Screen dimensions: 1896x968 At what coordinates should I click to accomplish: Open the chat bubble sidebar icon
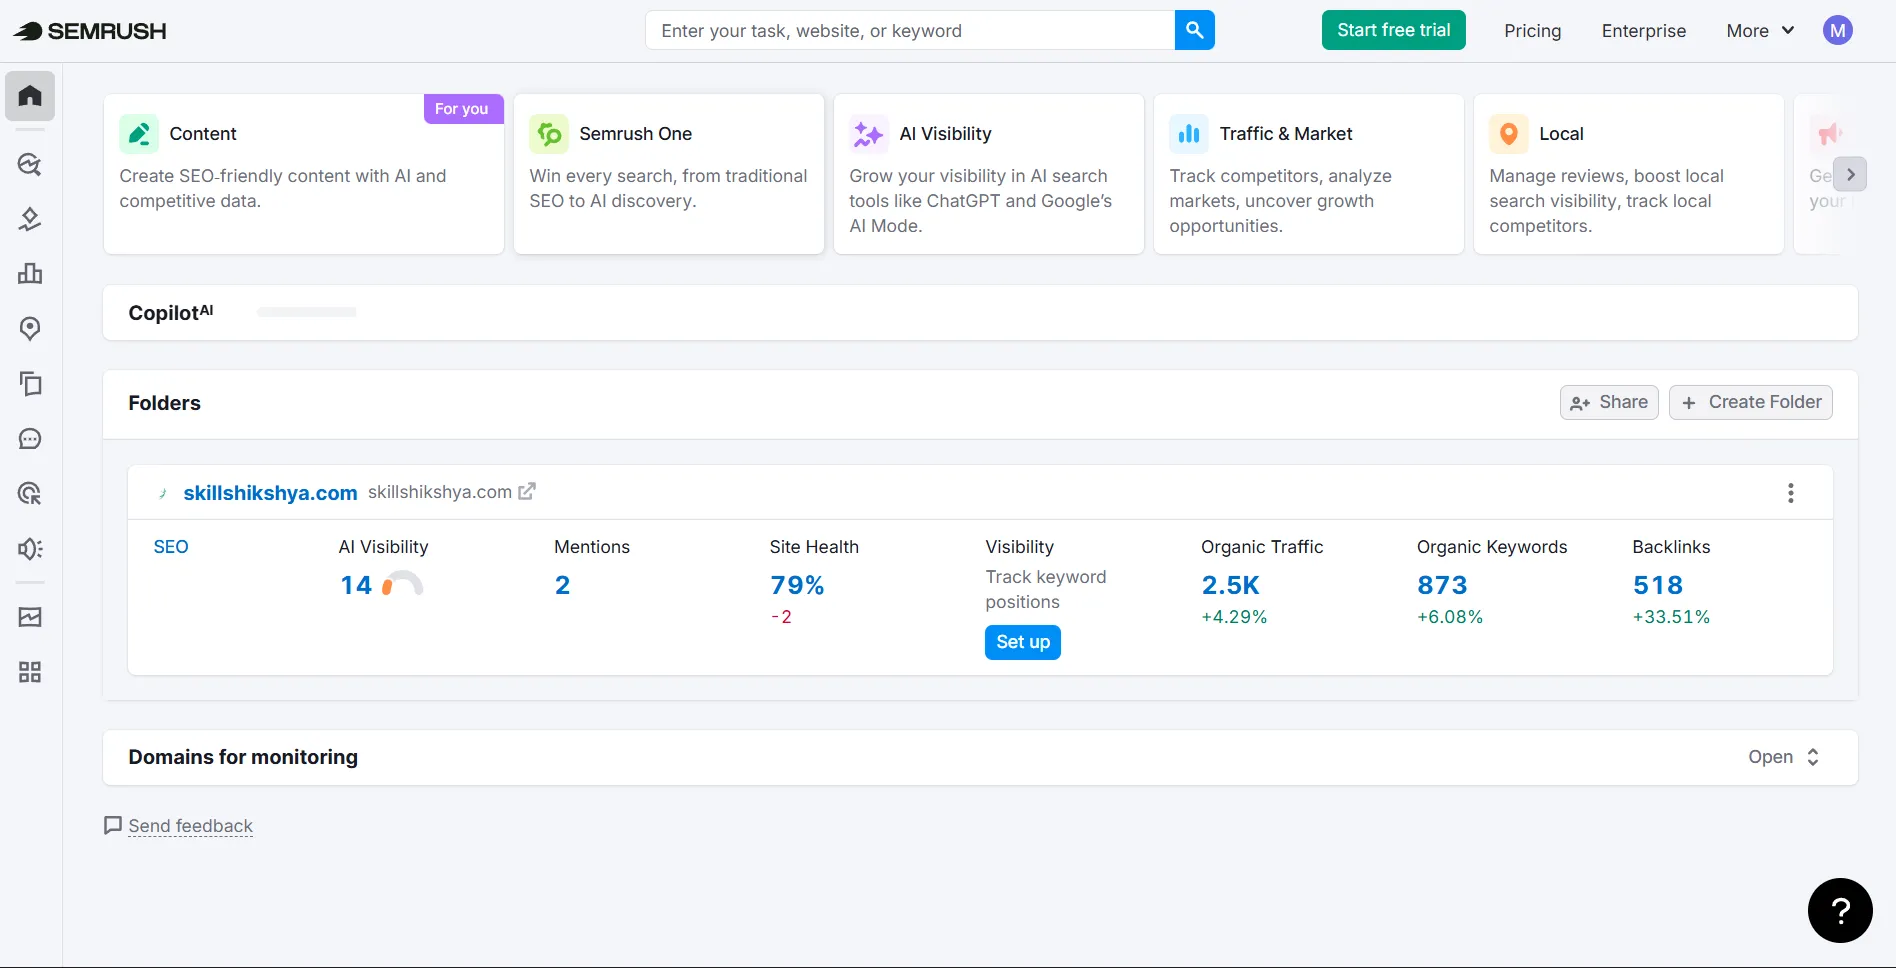point(30,439)
